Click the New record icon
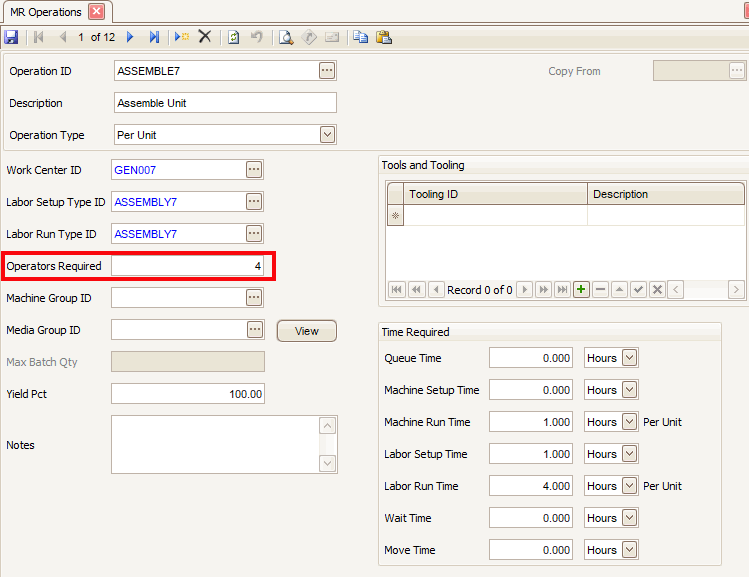 tap(182, 37)
